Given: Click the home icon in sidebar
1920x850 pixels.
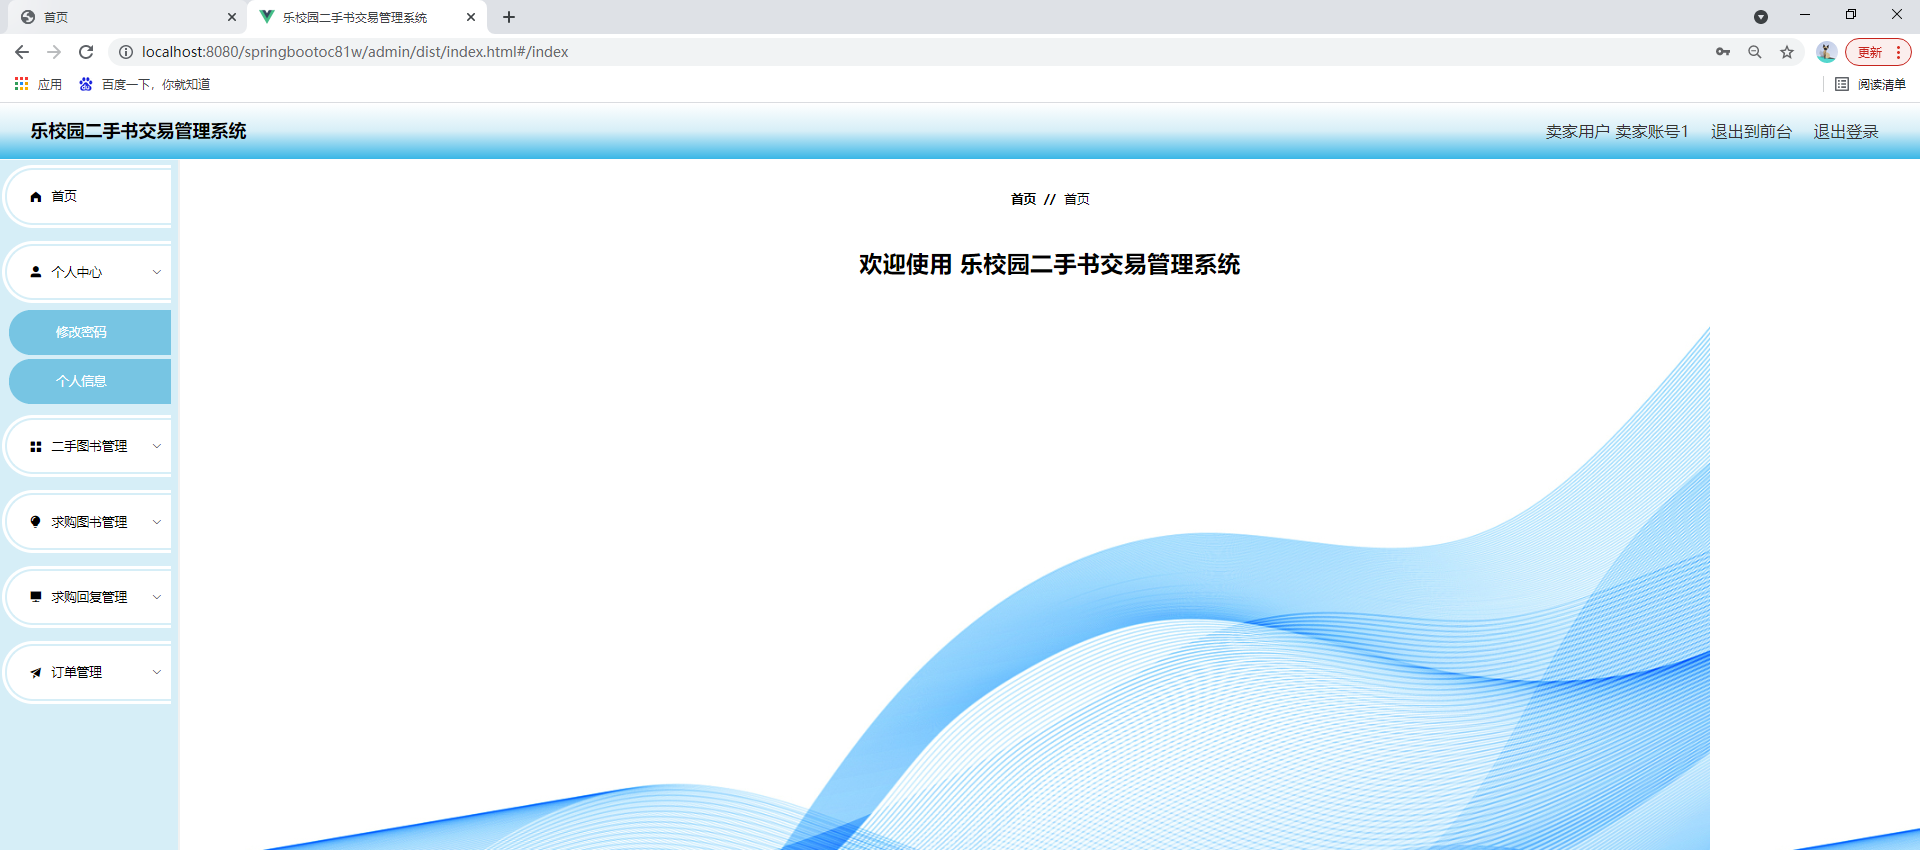Looking at the screenshot, I should pos(36,197).
